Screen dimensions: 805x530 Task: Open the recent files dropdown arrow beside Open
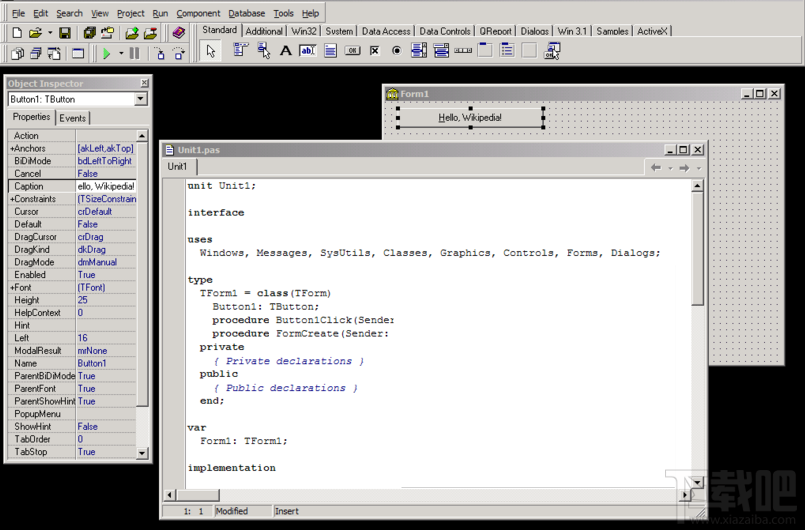tap(50, 33)
